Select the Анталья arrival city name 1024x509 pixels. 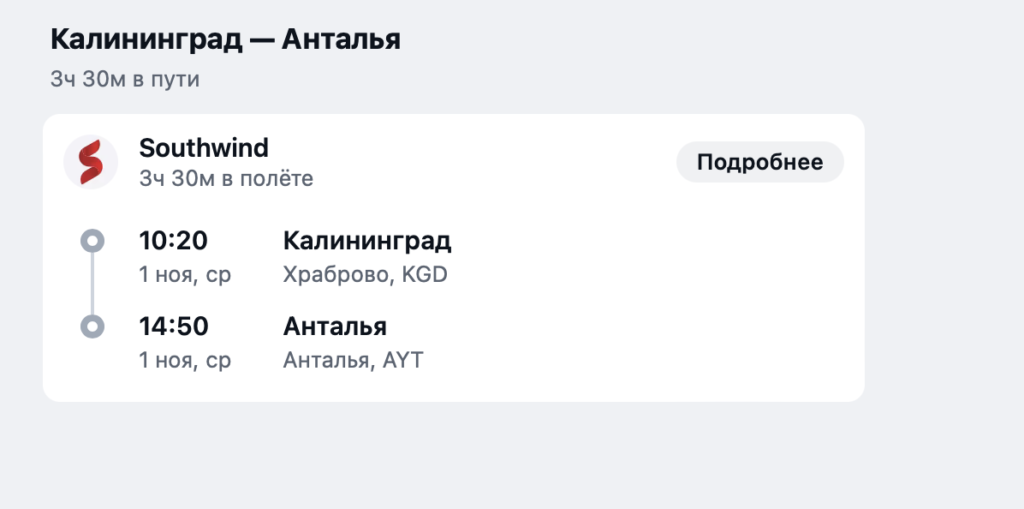tap(335, 327)
